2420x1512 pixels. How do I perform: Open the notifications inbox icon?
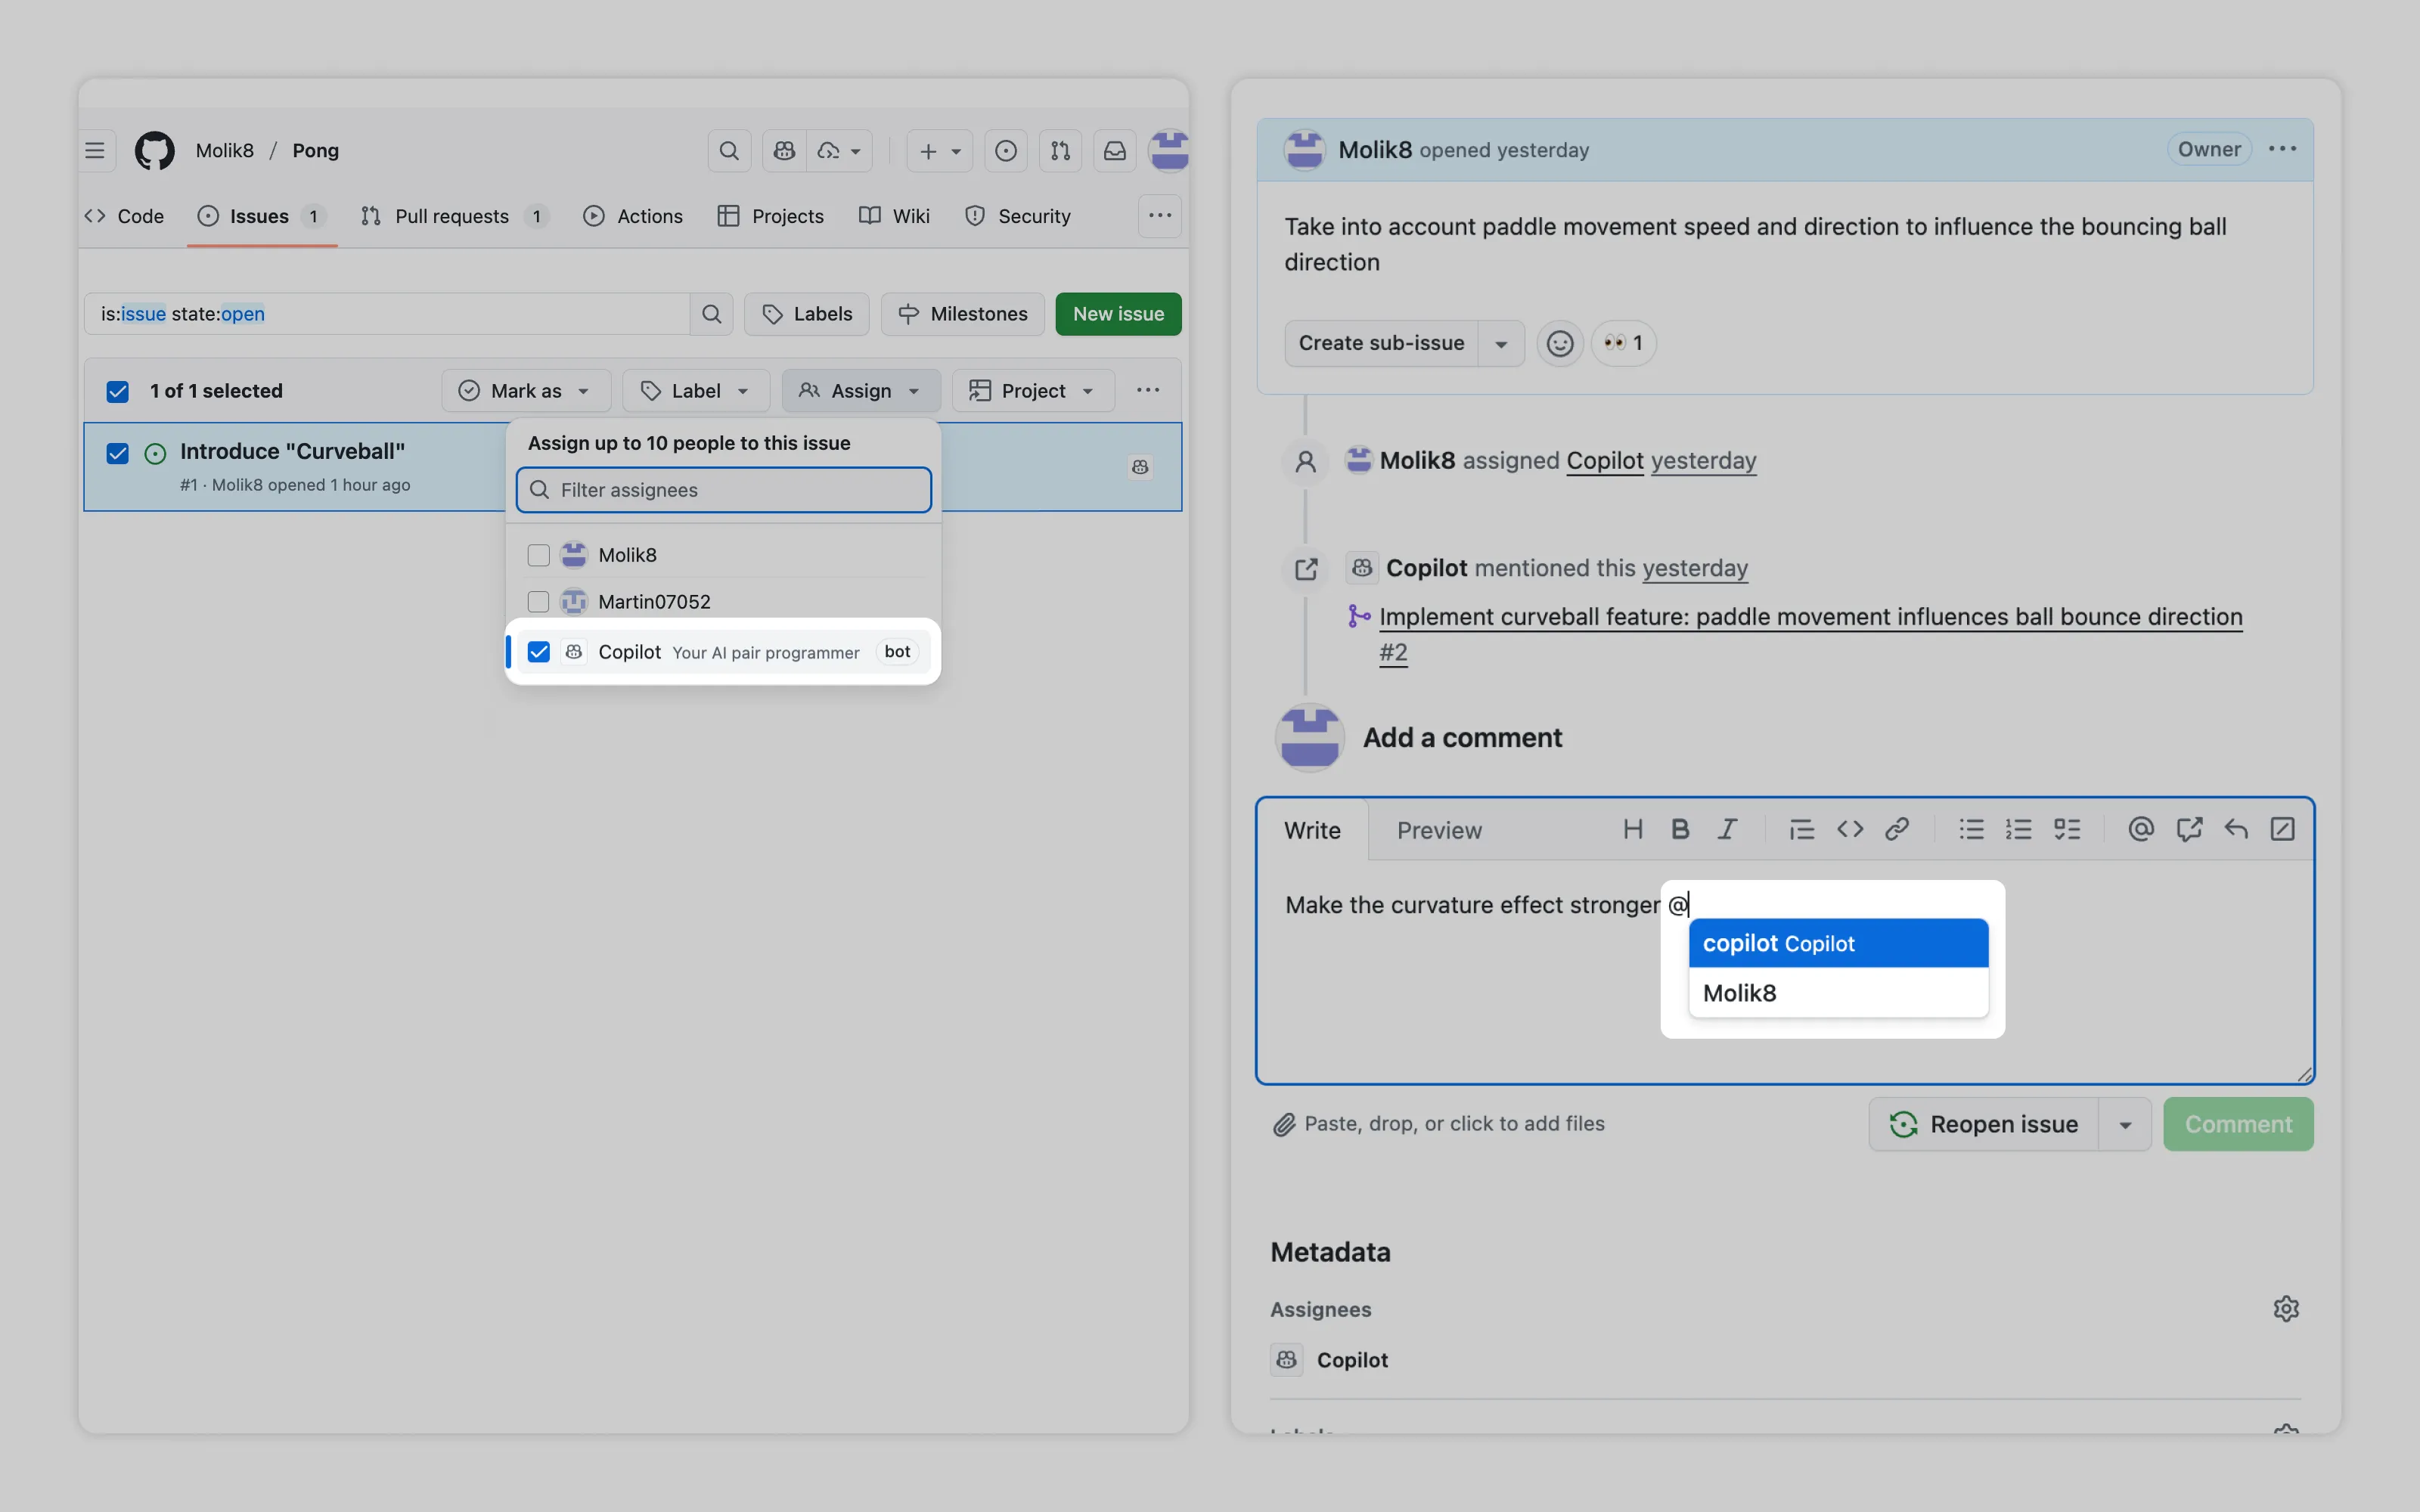coord(1114,151)
